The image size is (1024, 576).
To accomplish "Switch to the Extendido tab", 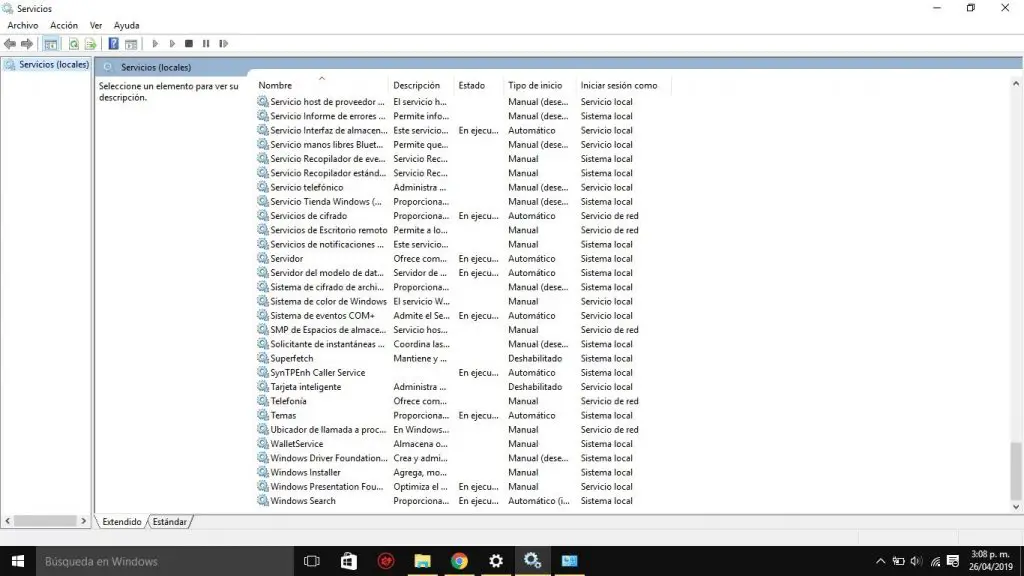I will coord(121,522).
